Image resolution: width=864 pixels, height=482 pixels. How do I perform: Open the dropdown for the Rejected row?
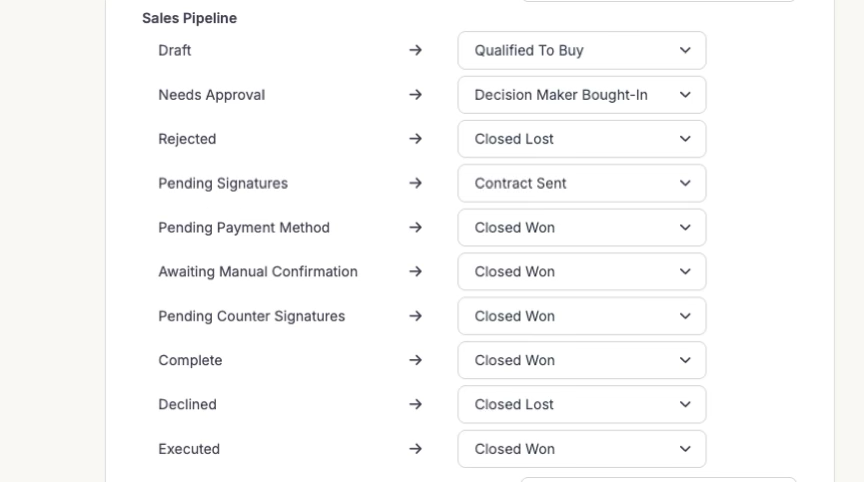coord(581,139)
